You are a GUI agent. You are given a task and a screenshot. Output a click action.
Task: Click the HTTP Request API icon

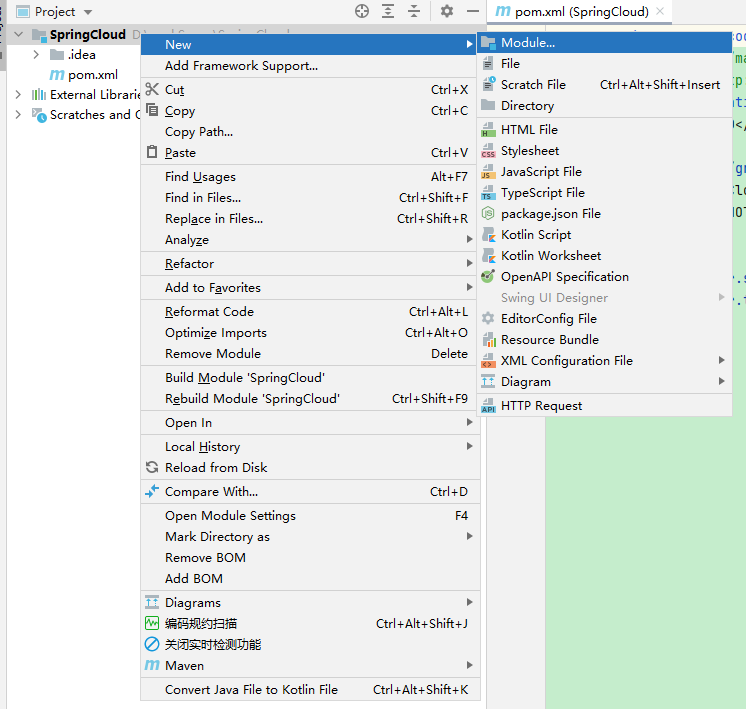coord(488,405)
